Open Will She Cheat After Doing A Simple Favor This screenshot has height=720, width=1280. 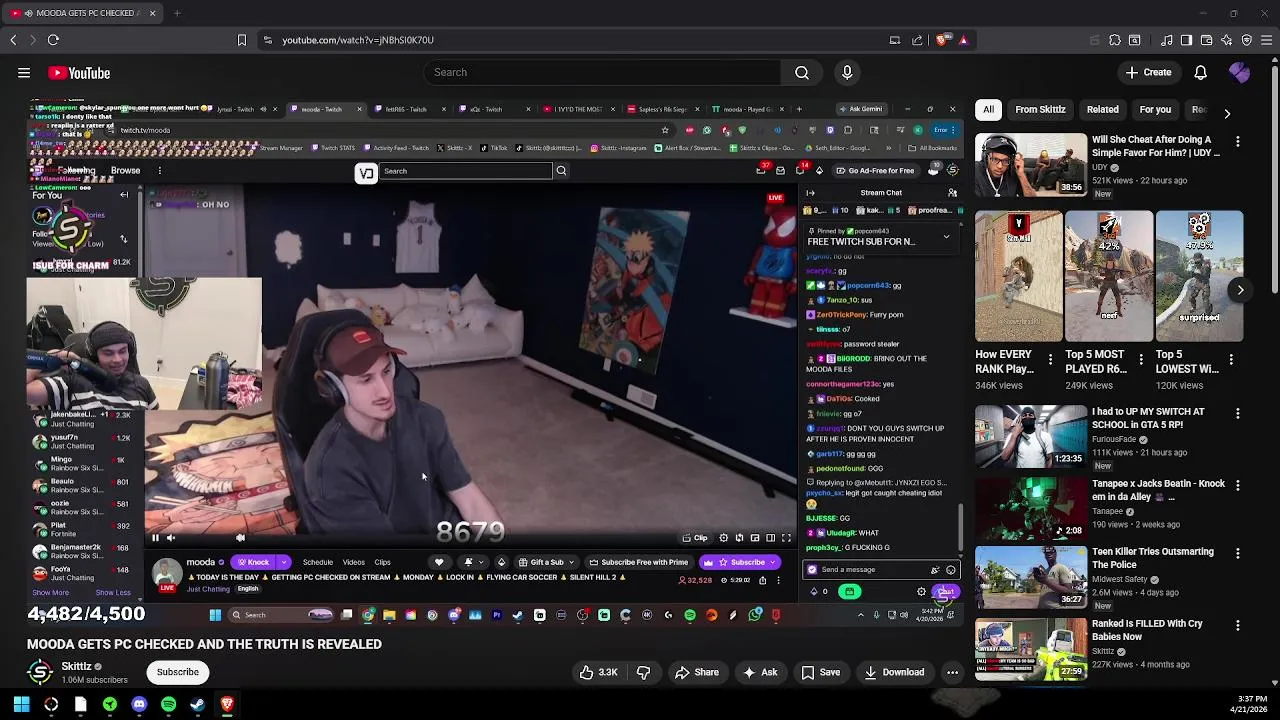point(1156,146)
